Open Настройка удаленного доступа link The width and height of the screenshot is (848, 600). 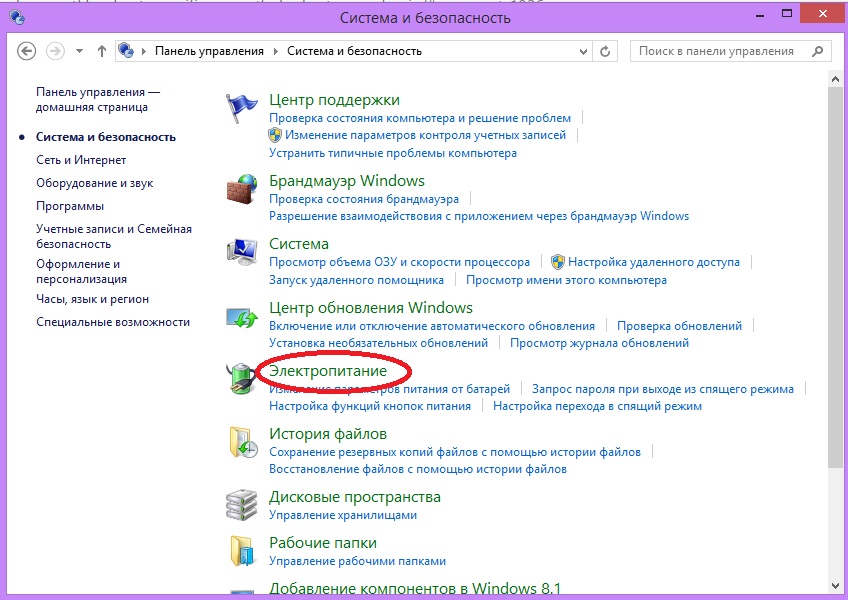coord(653,262)
